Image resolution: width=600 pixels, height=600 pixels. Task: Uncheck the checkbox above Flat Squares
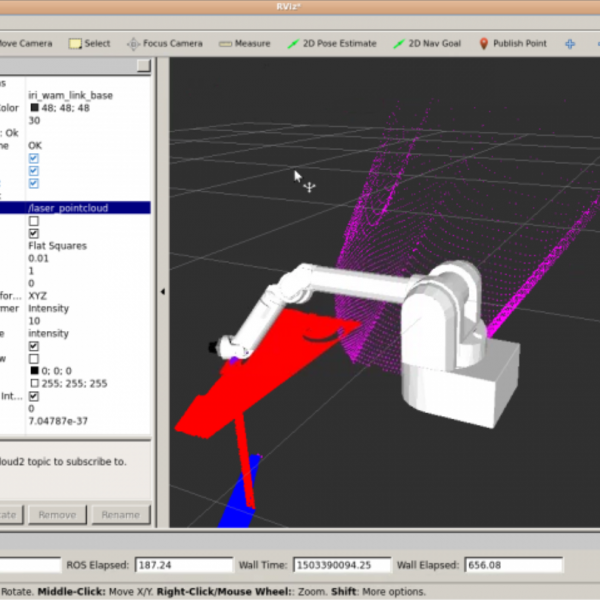pos(34,233)
